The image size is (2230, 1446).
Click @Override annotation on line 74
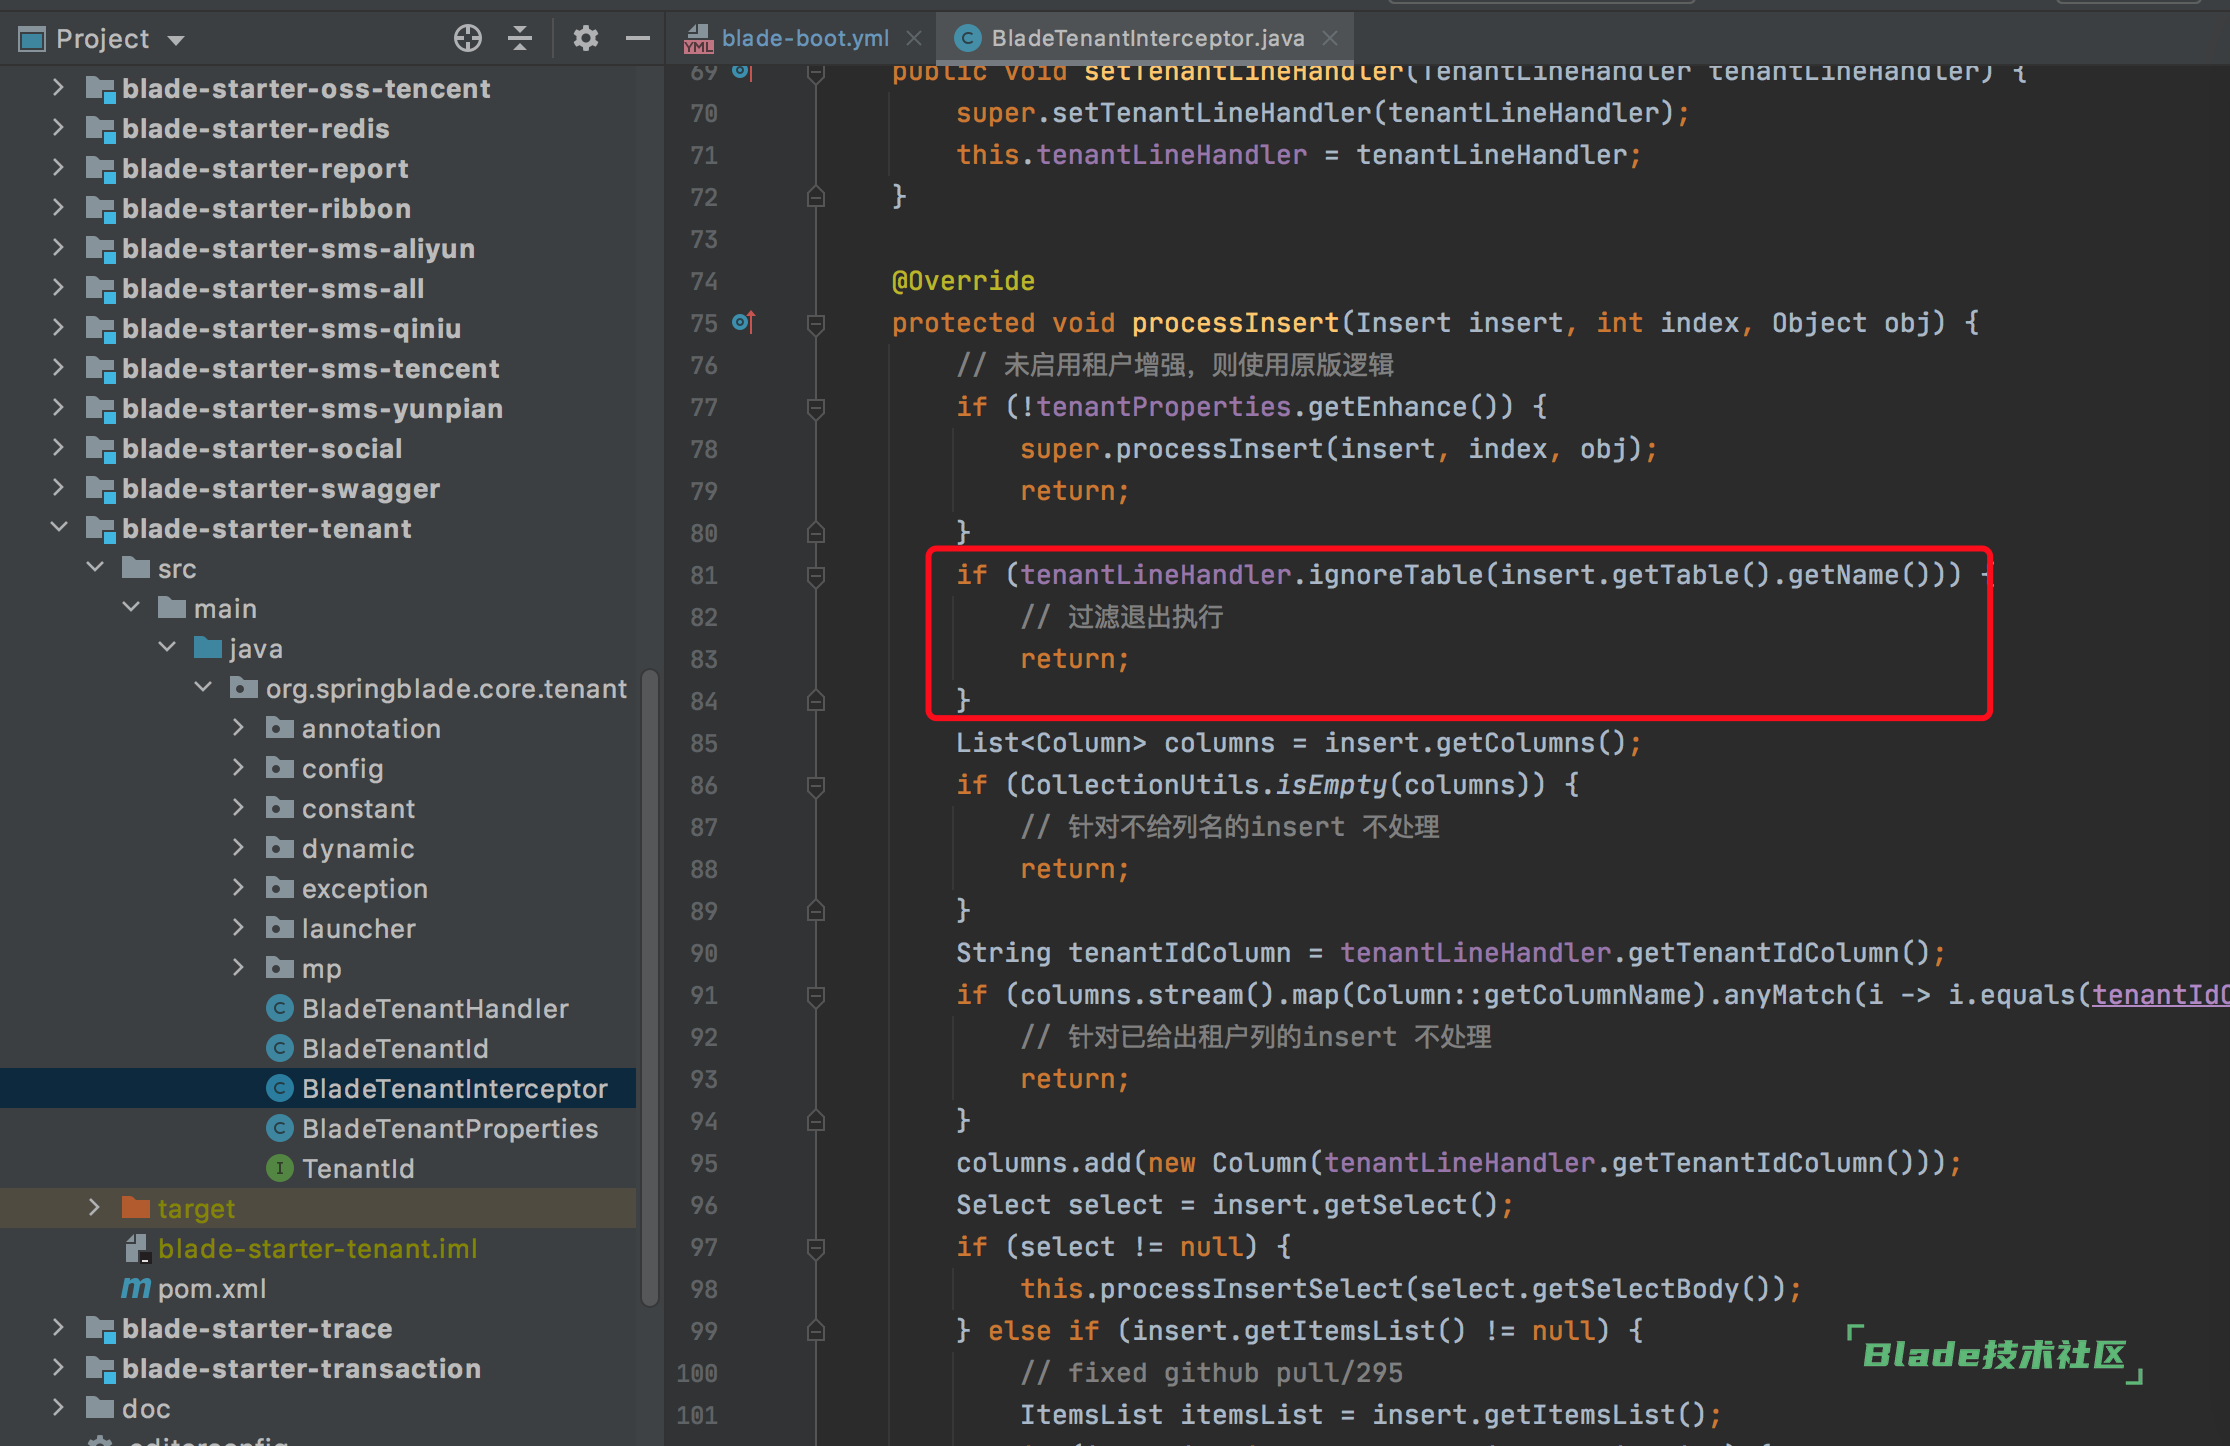tap(963, 281)
